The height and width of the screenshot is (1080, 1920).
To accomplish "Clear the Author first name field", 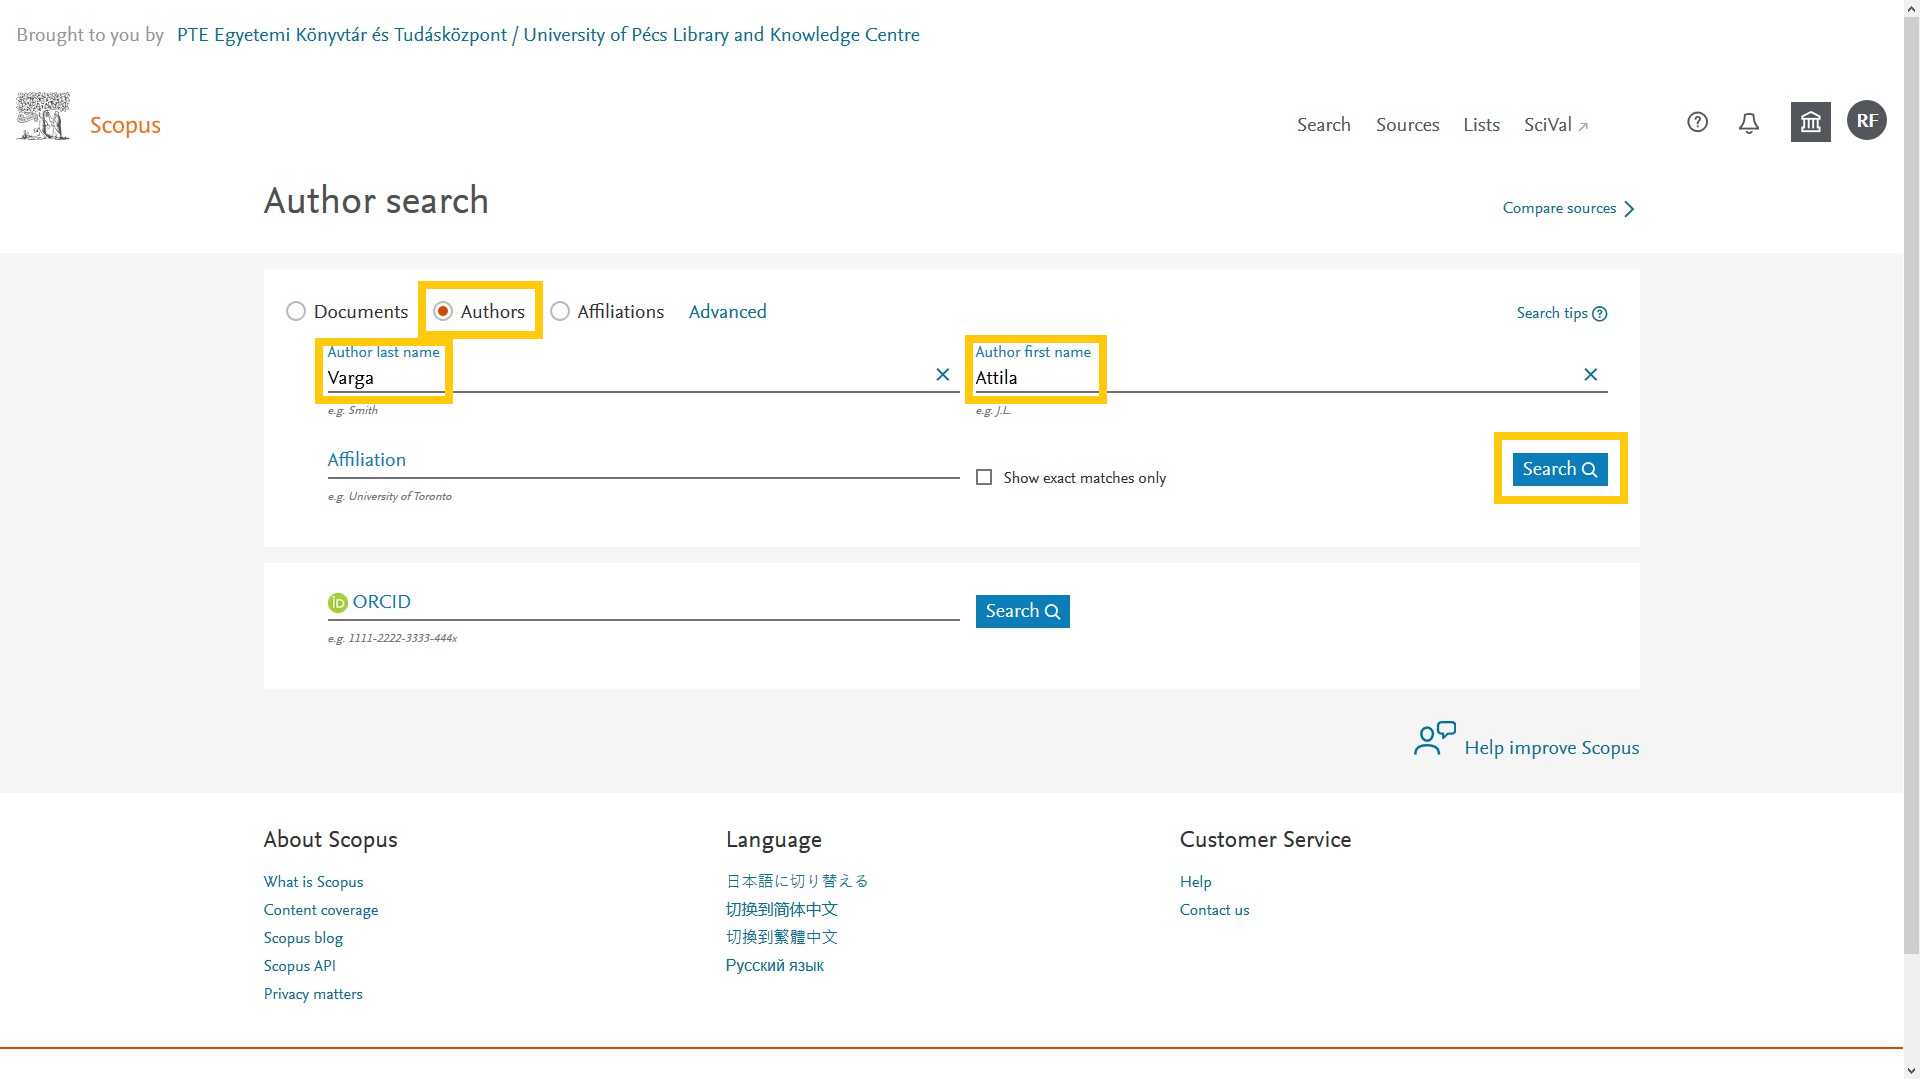I will 1590,374.
